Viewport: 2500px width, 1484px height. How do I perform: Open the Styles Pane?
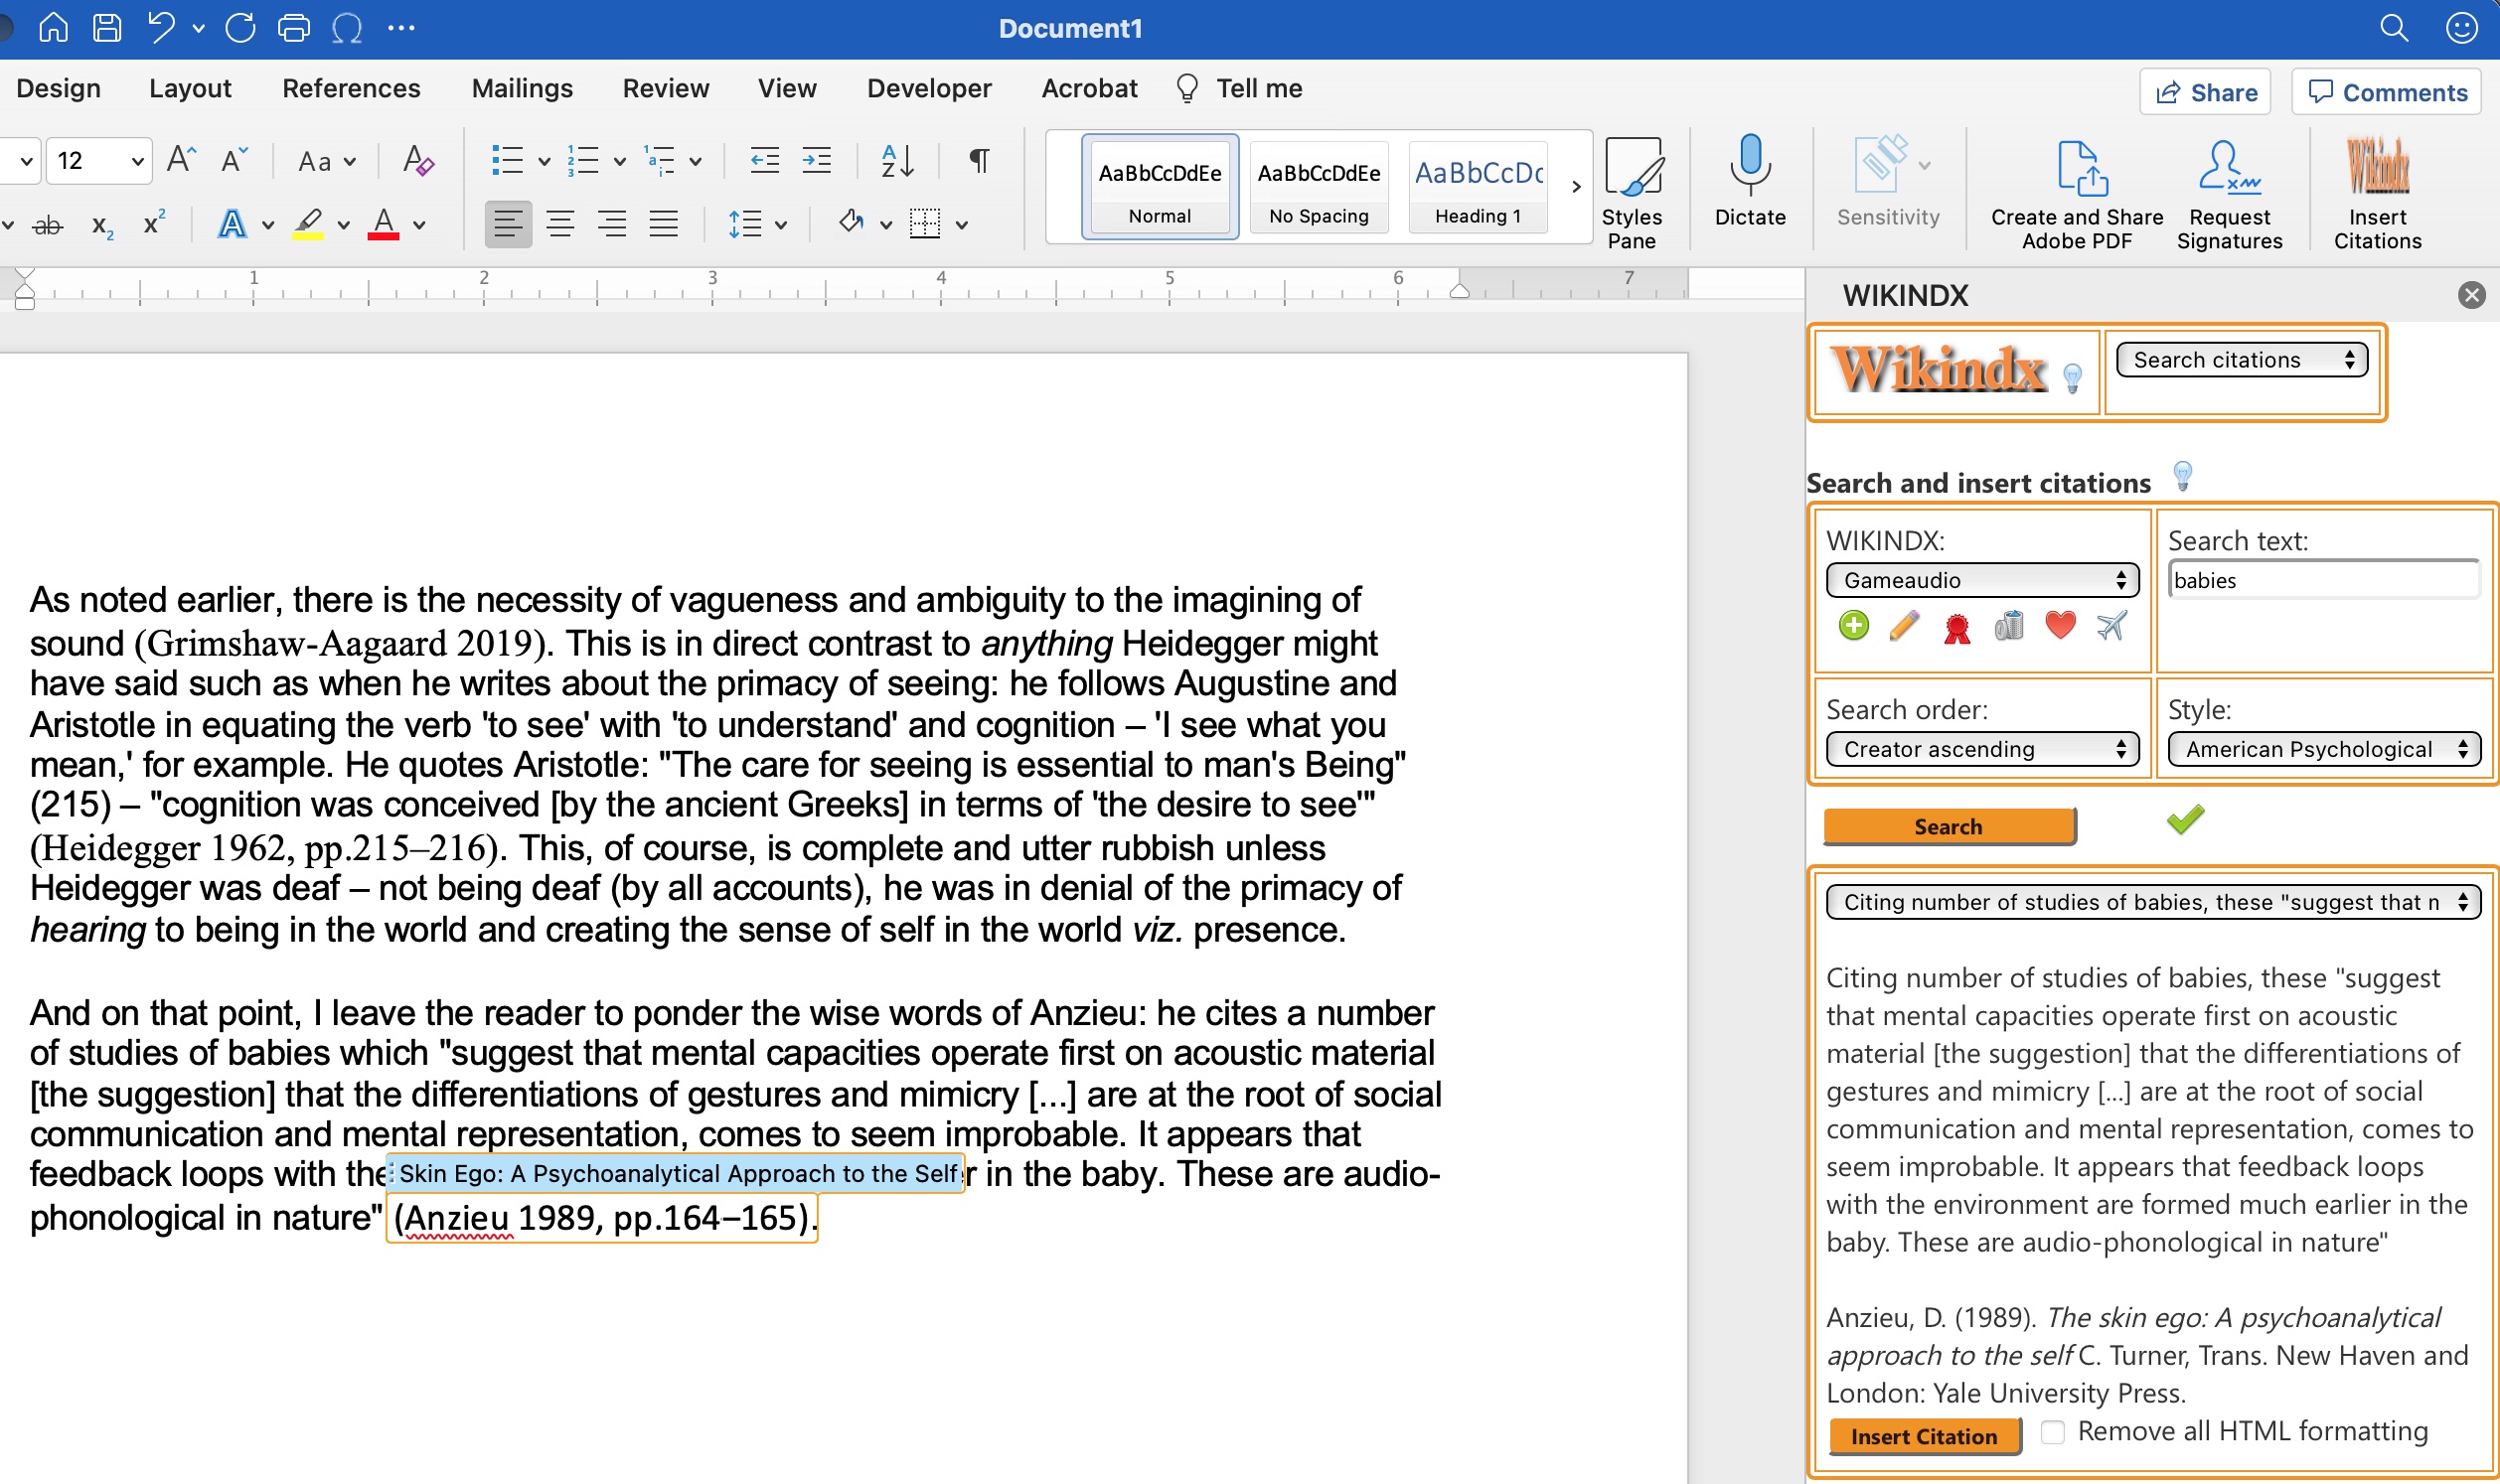(1631, 193)
